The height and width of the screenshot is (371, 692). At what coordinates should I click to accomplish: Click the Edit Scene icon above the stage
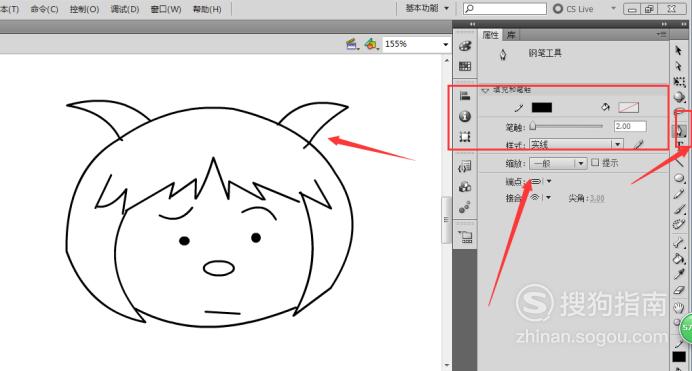click(x=352, y=44)
